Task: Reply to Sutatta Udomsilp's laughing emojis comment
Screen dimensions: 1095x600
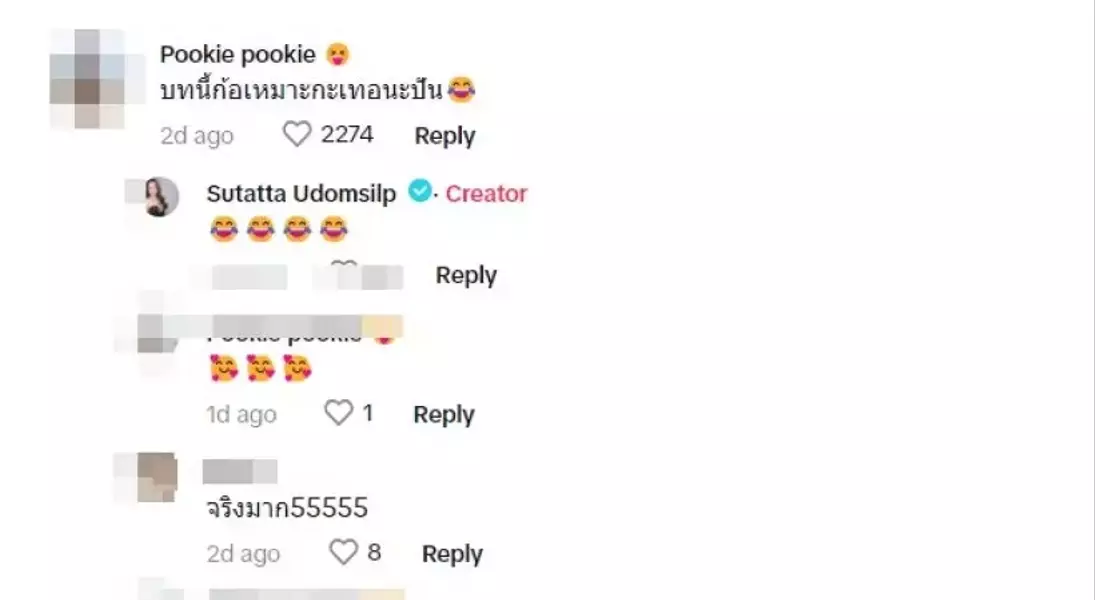Action: [x=465, y=275]
